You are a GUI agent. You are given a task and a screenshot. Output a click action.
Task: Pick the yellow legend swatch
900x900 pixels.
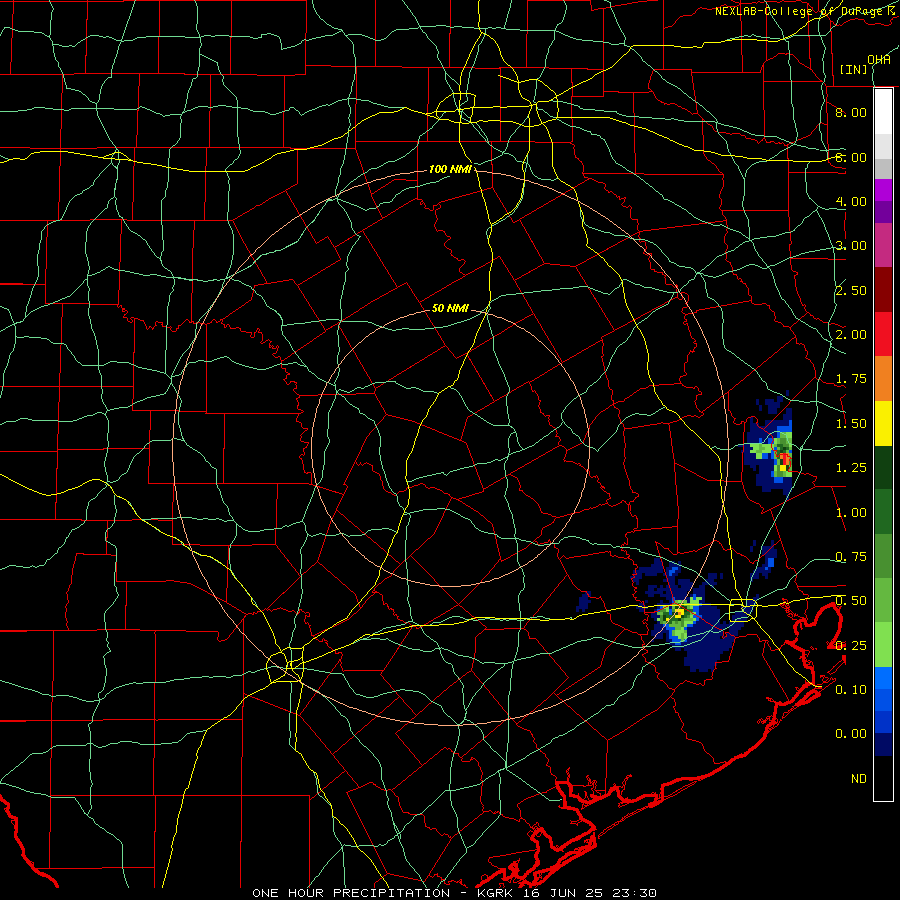click(883, 424)
